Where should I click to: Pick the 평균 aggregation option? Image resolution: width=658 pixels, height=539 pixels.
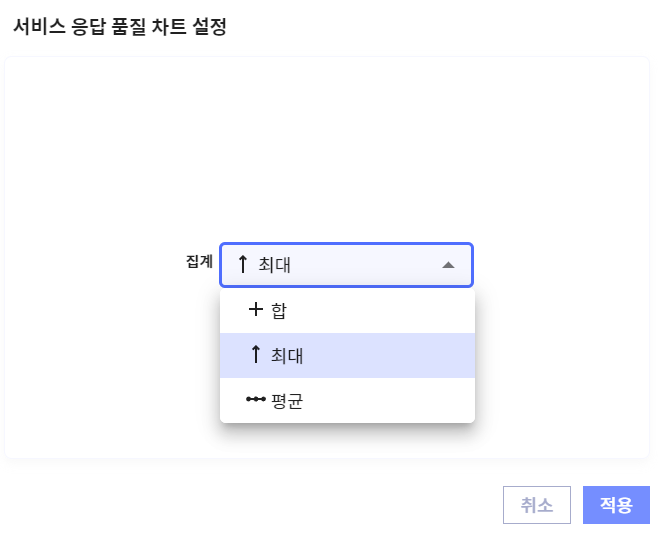click(347, 400)
